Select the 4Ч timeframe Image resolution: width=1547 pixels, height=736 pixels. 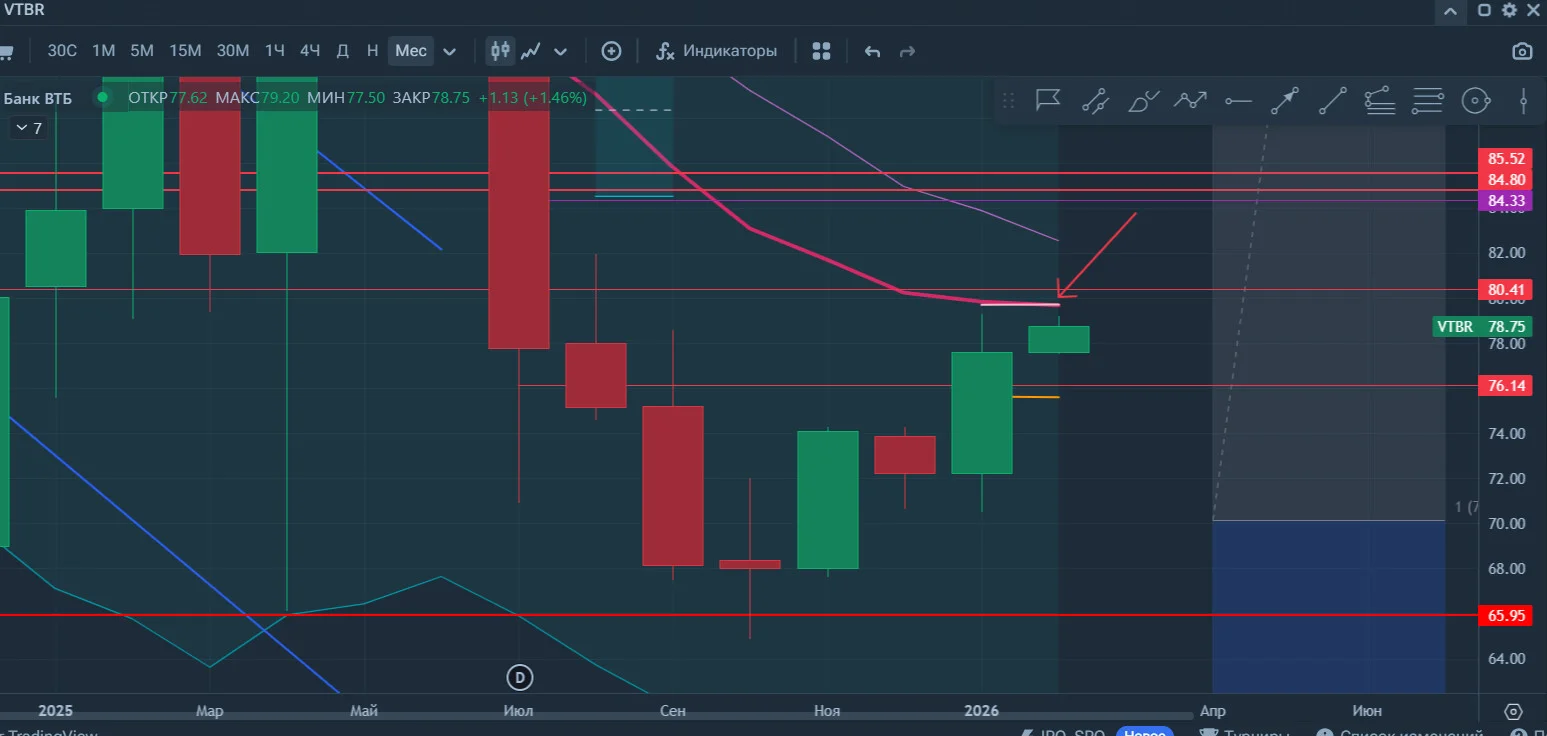pyautogui.click(x=310, y=51)
